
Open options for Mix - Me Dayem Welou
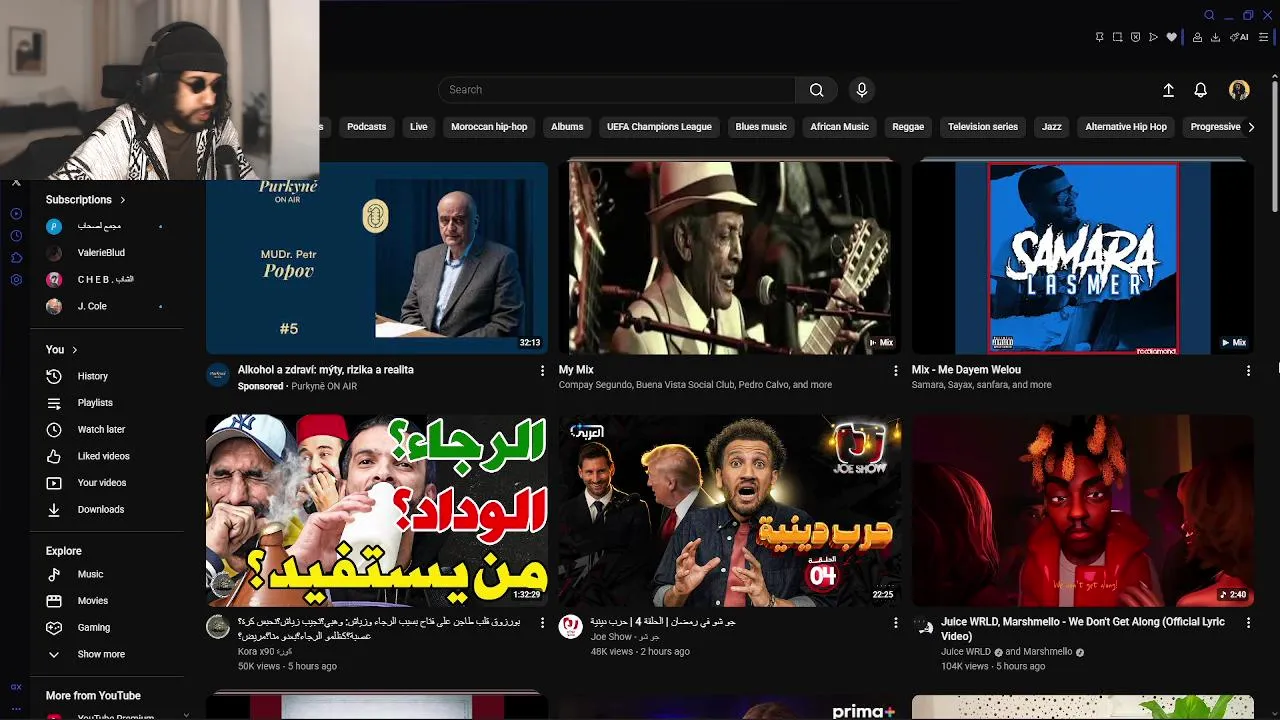pyautogui.click(x=1248, y=370)
